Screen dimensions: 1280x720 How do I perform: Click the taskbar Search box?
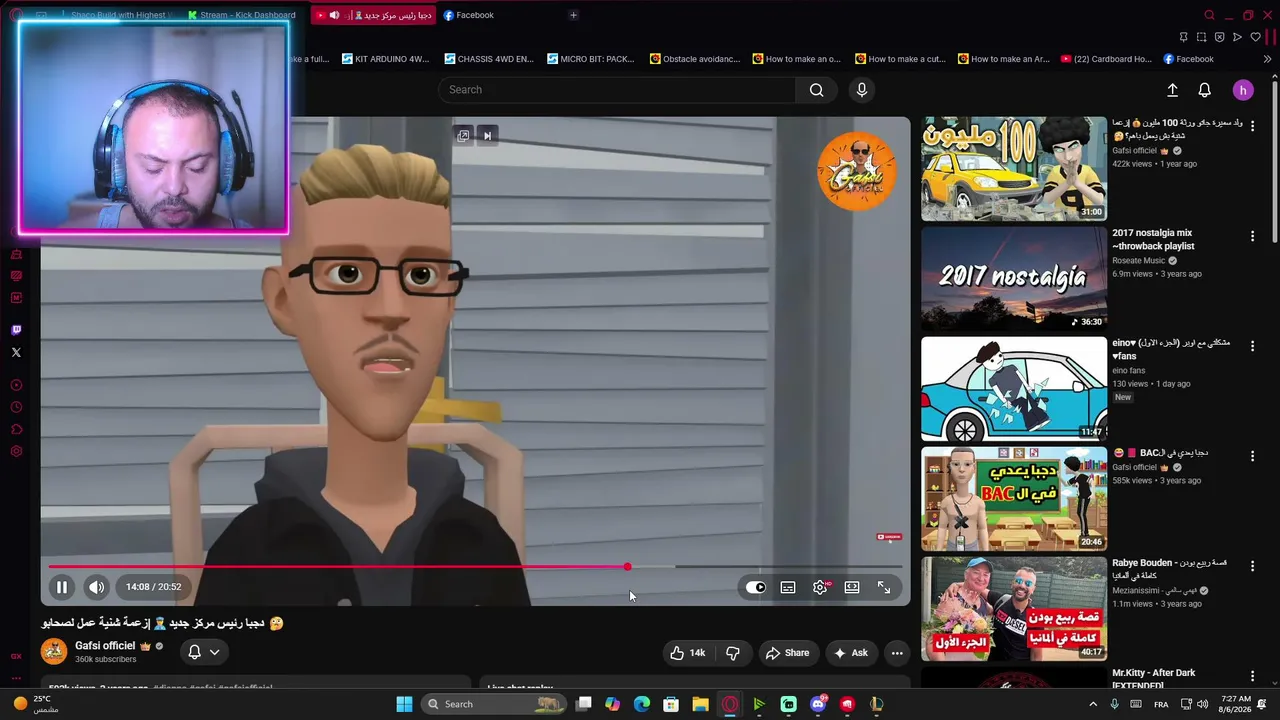pos(495,704)
